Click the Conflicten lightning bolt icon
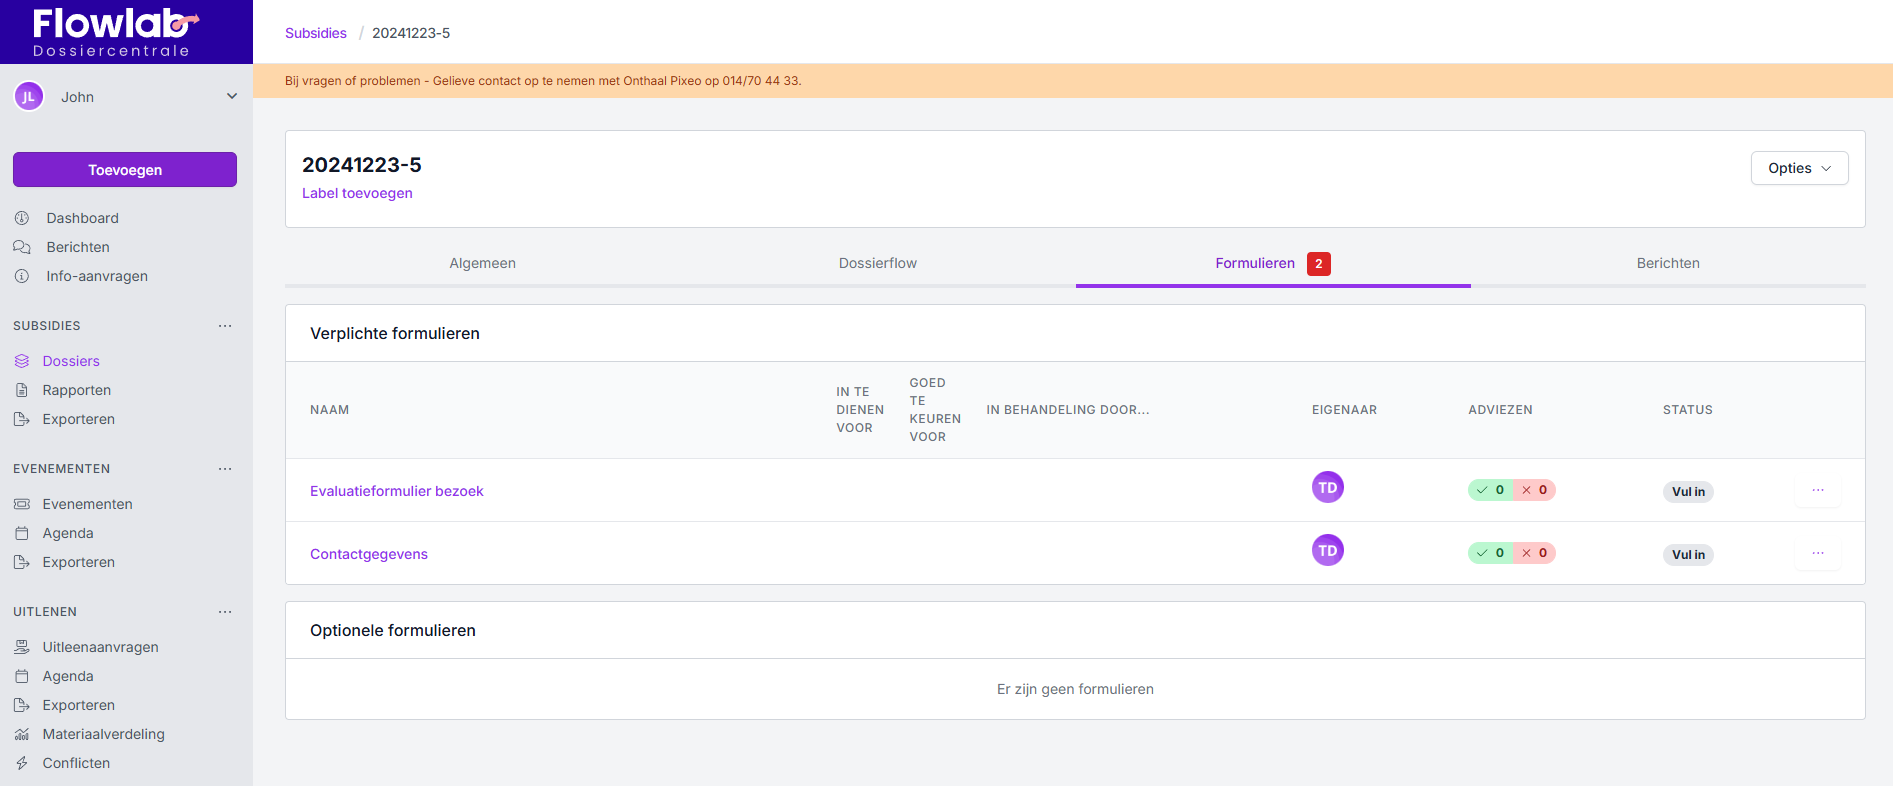1893x786 pixels. click(22, 763)
